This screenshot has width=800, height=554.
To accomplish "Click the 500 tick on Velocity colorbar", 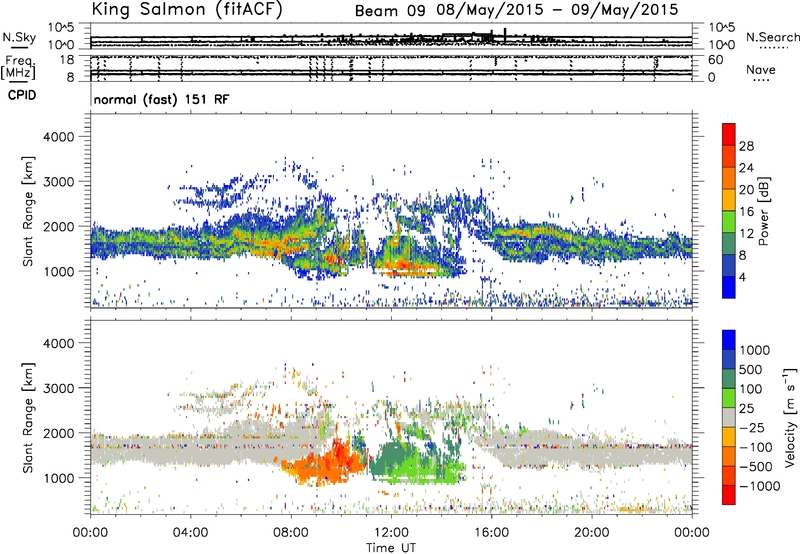I will [751, 369].
